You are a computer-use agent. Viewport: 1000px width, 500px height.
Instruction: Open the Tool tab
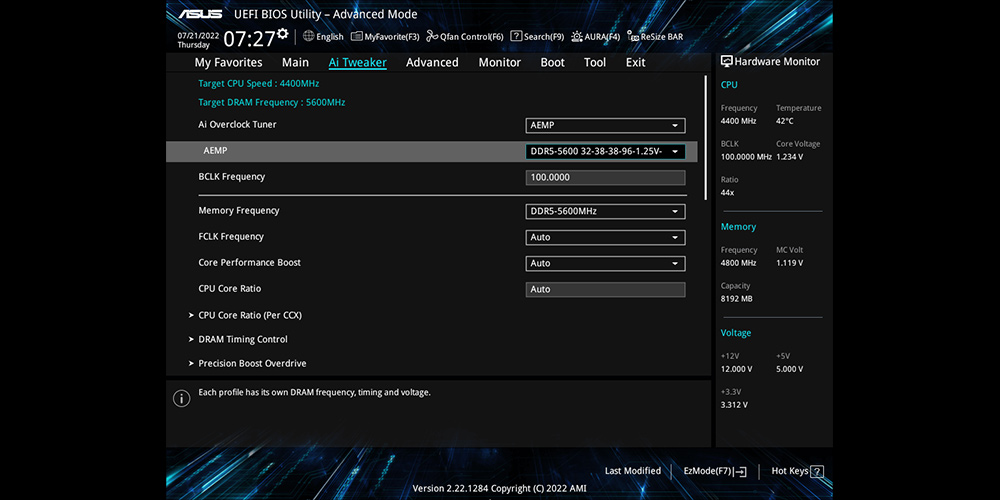(595, 62)
